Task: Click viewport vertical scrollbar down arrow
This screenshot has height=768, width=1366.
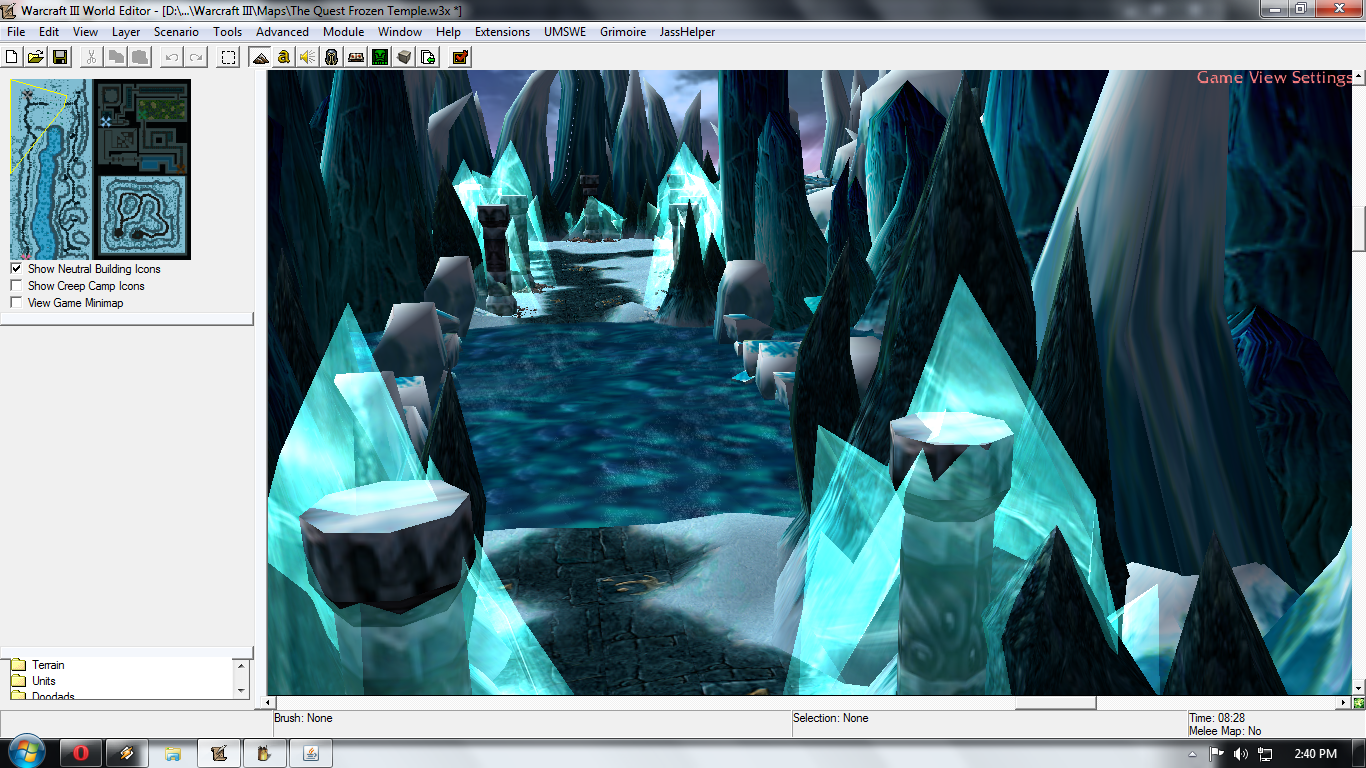Action: tap(1359, 688)
